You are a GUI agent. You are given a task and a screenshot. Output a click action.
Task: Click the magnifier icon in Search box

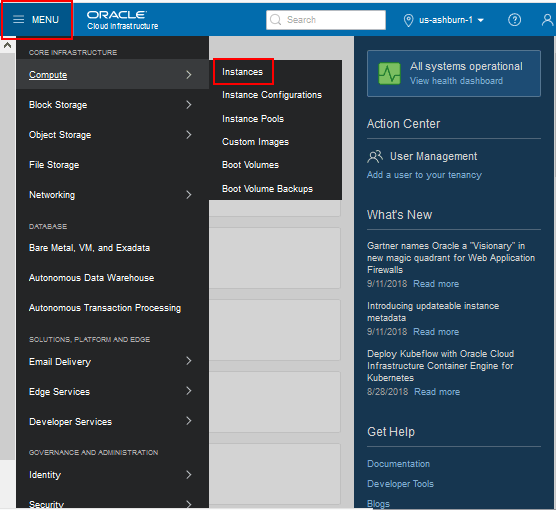coord(276,20)
